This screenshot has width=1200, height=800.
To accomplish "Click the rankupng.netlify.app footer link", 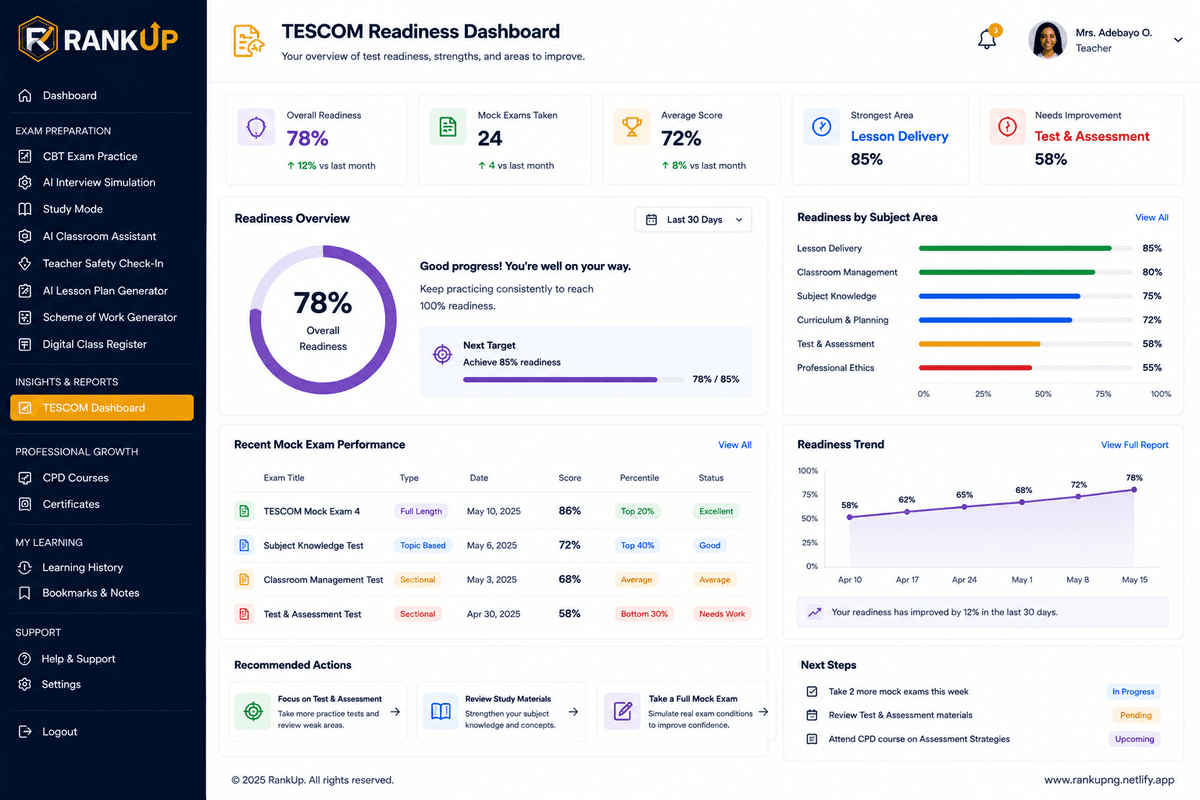I will [1109, 780].
